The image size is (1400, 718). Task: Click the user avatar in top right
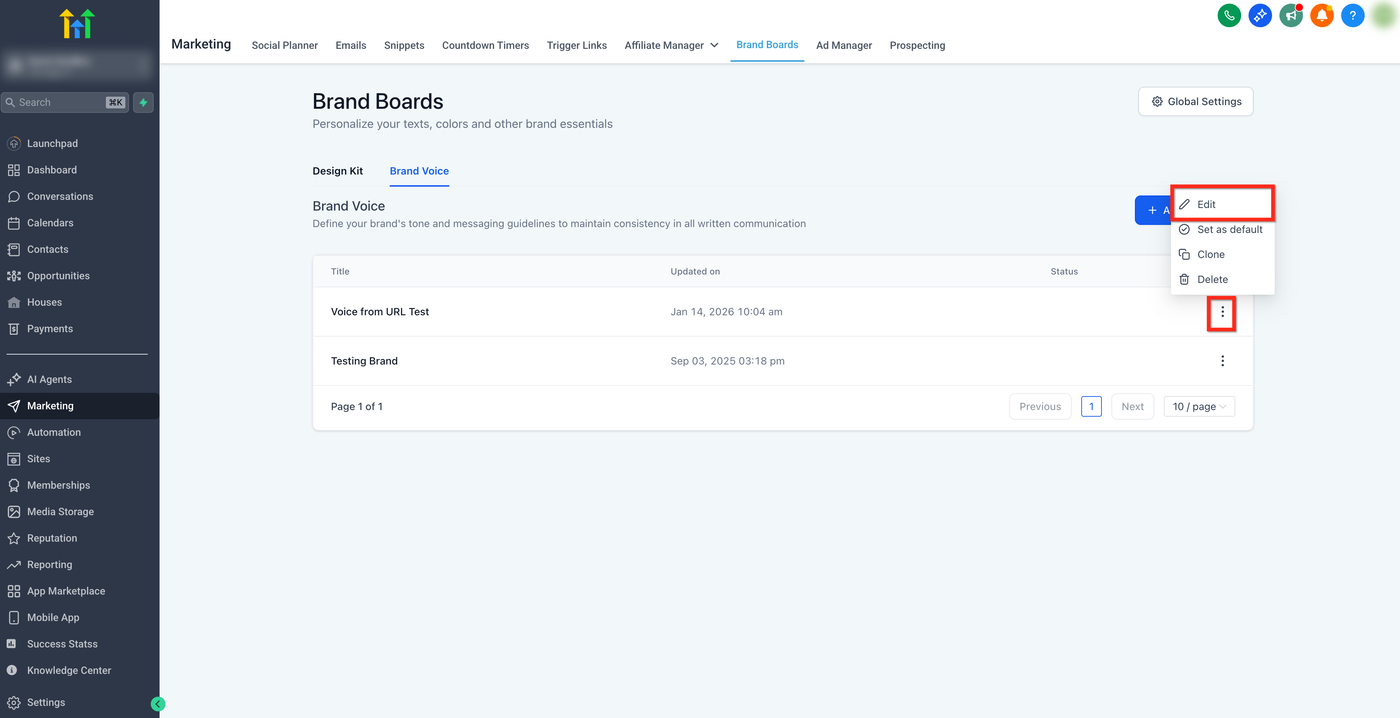click(1383, 15)
